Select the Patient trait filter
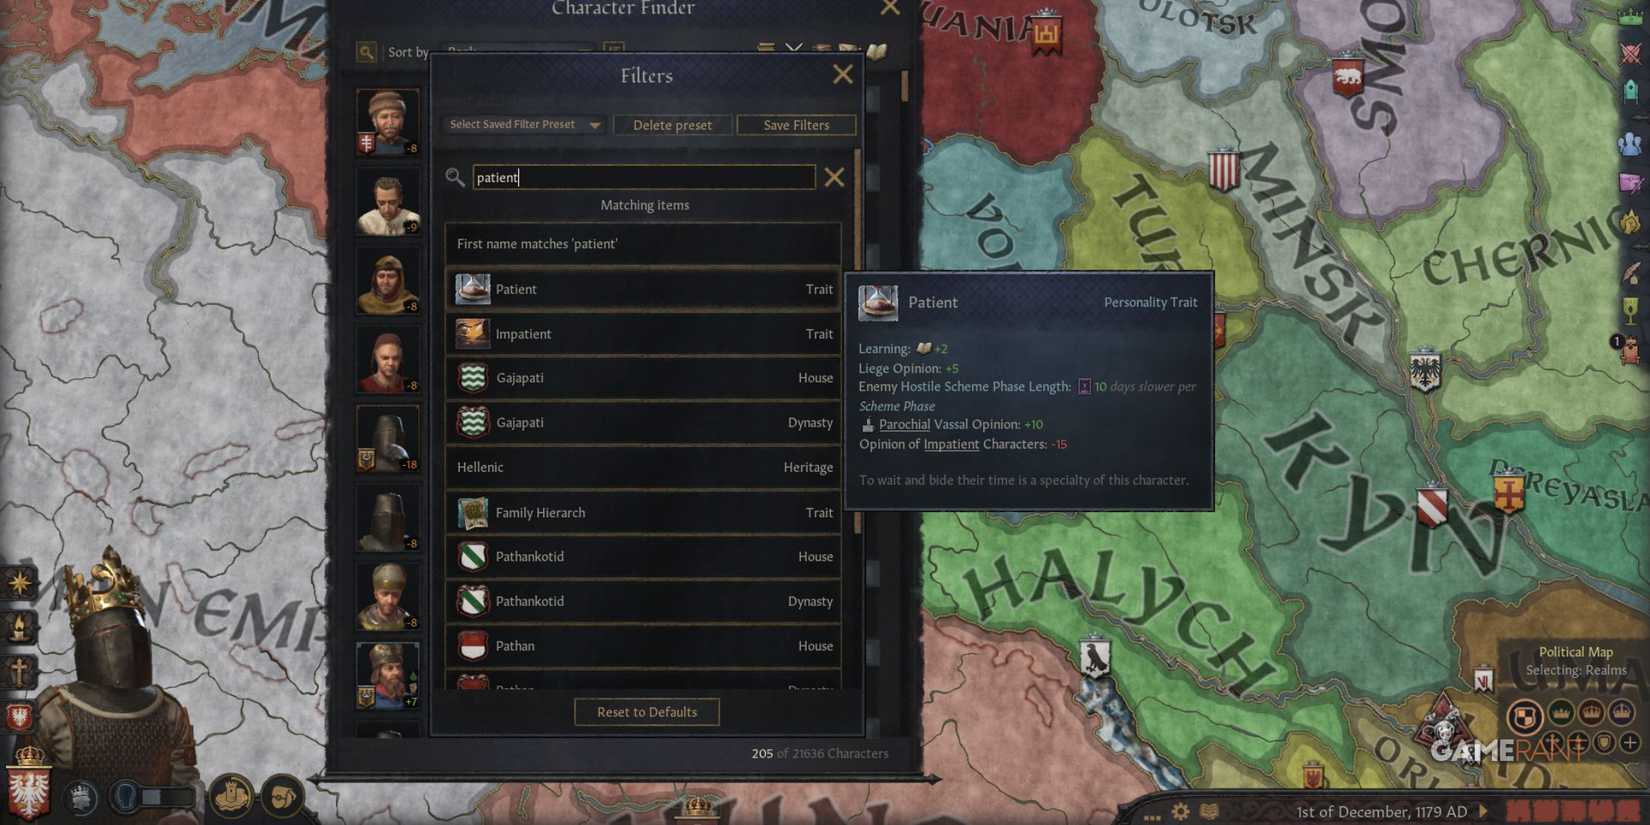Image resolution: width=1650 pixels, height=825 pixels. pyautogui.click(x=643, y=289)
